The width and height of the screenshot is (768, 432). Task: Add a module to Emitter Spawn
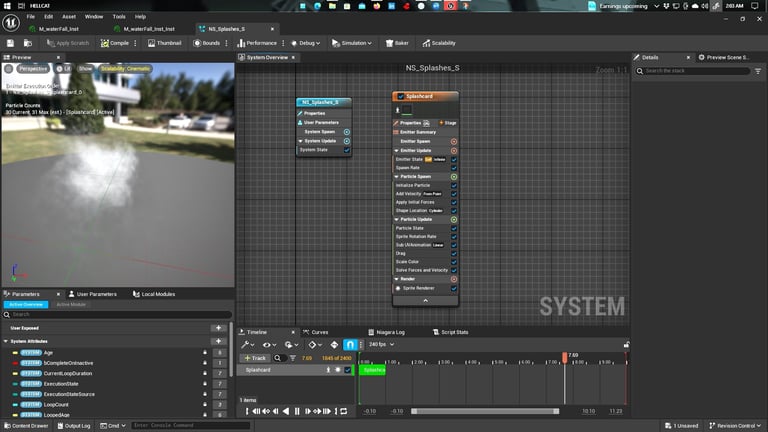(454, 142)
